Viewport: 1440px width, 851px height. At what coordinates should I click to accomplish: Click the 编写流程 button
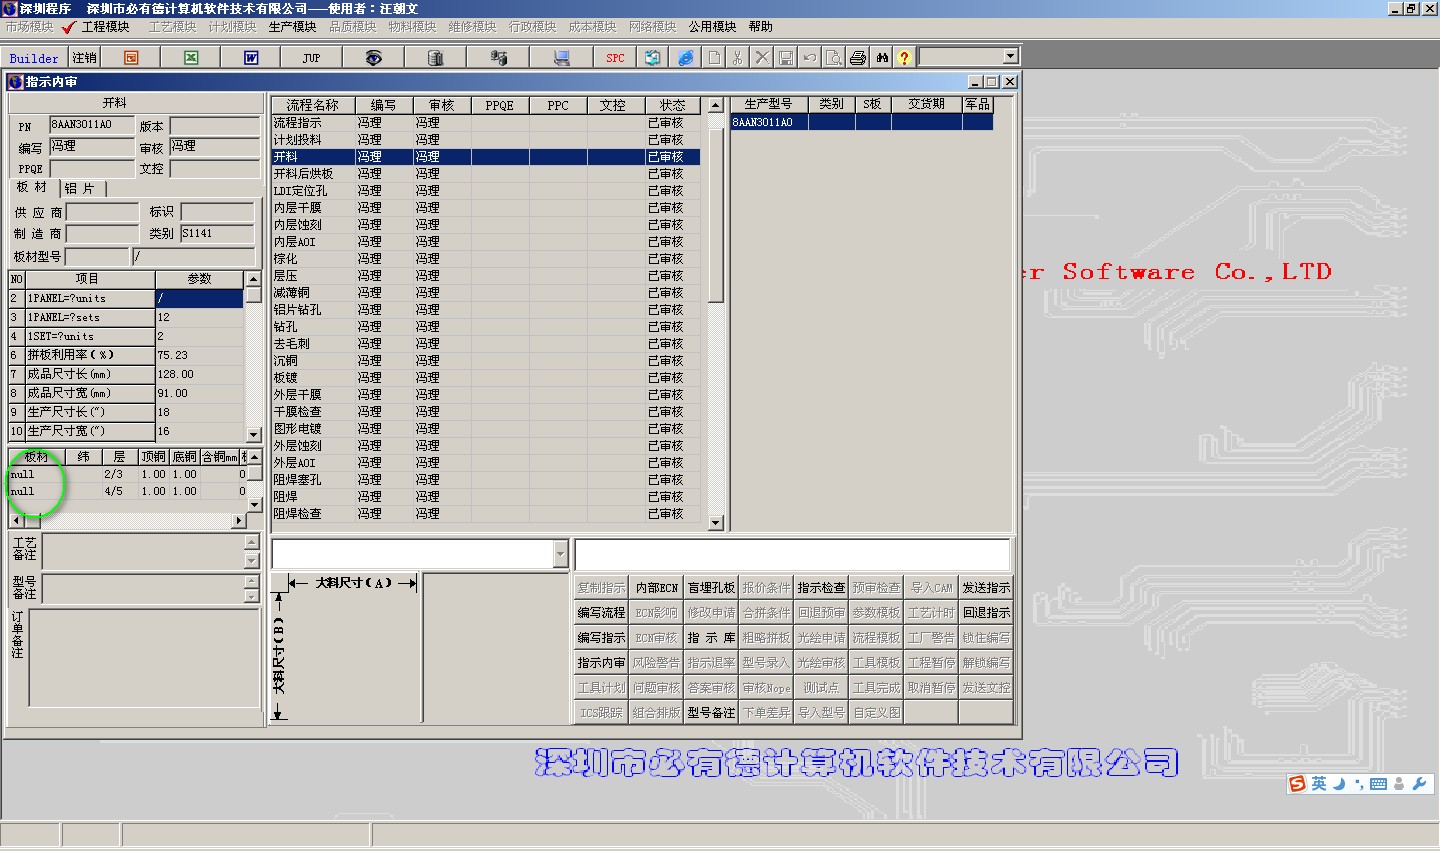pos(601,613)
